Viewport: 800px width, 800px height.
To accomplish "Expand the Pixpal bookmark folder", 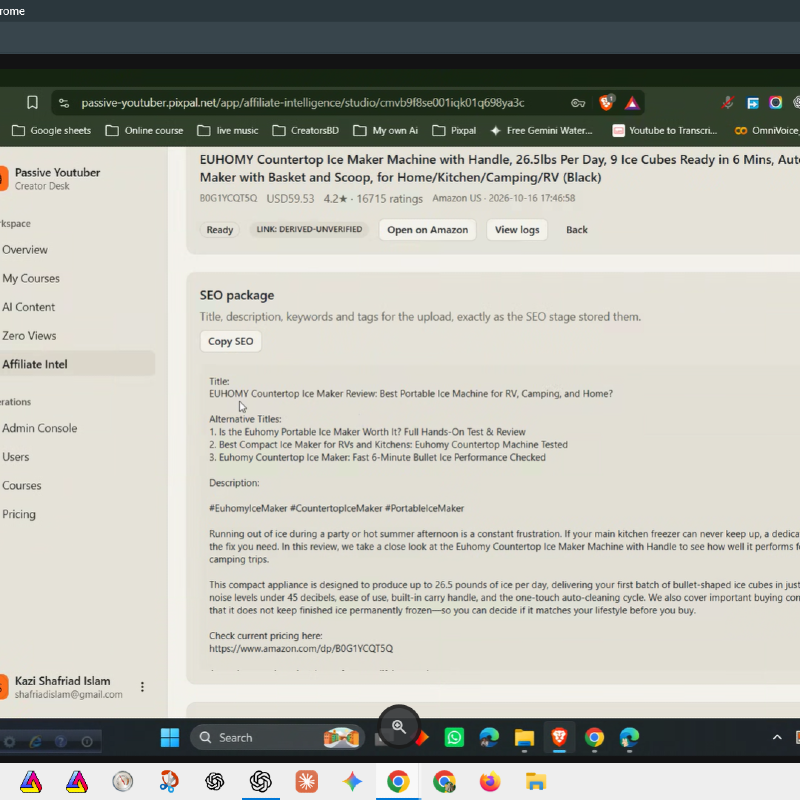I will [x=454, y=131].
